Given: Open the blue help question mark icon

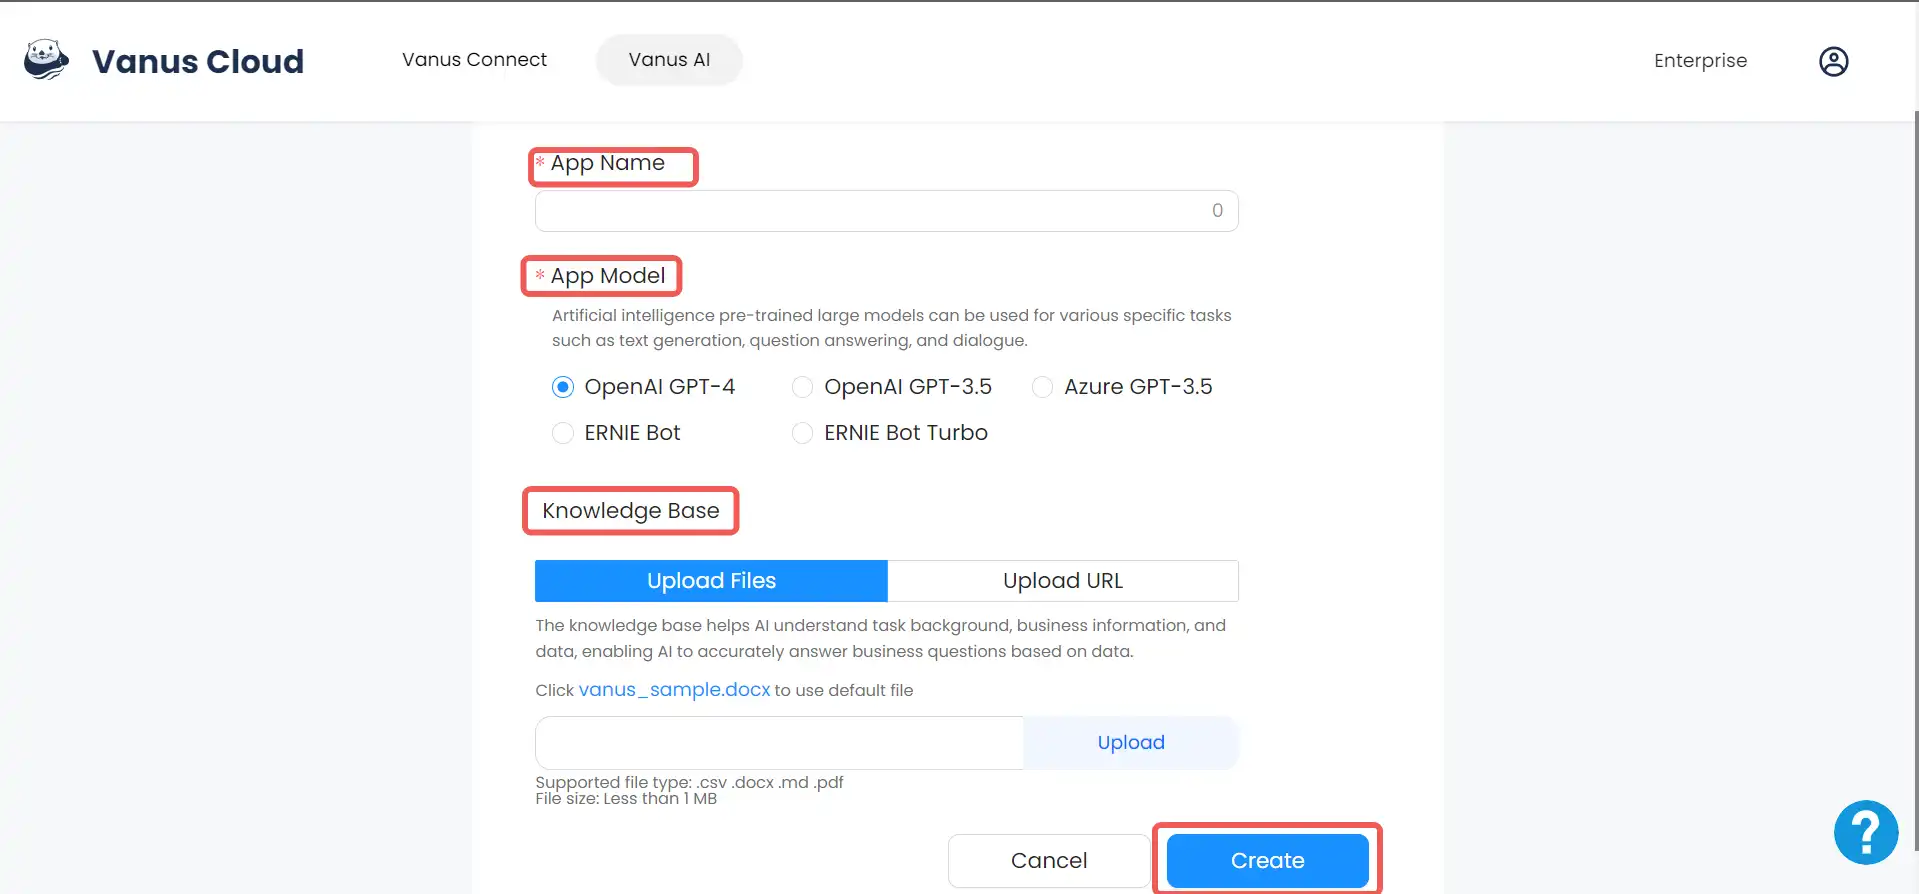Looking at the screenshot, I should coord(1865,832).
